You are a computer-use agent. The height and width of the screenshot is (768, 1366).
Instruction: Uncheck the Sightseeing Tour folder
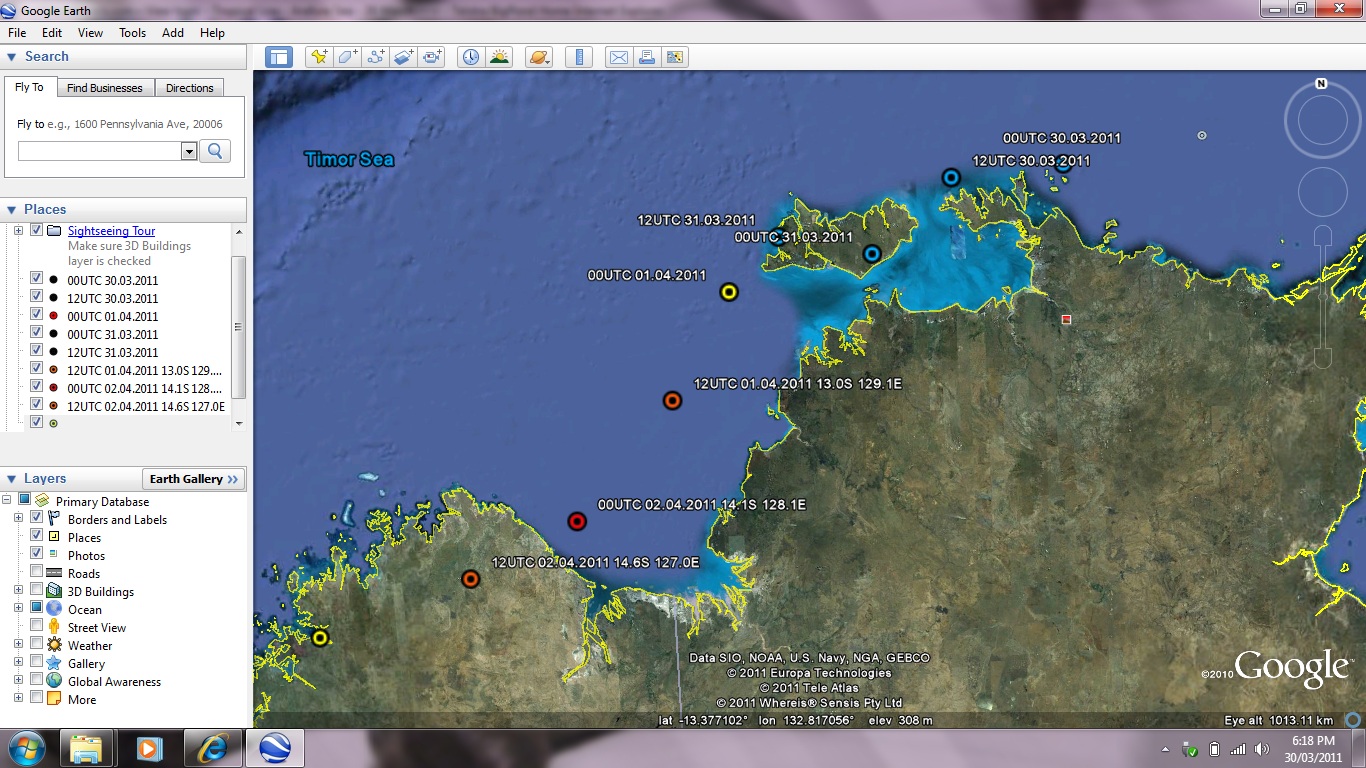click(x=37, y=230)
